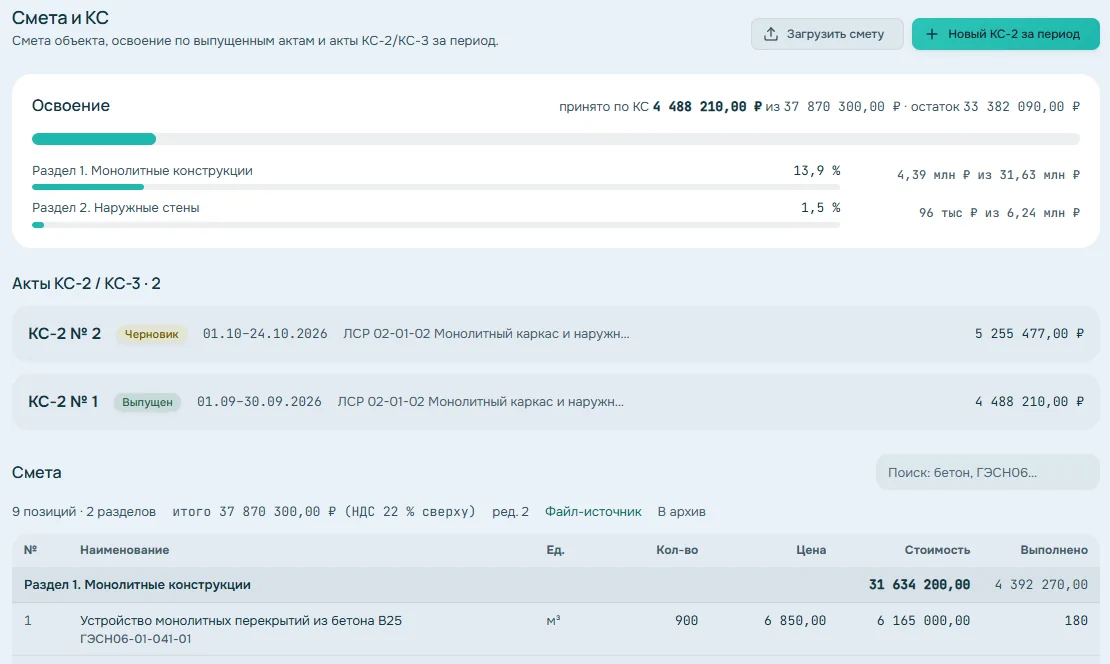Select the Раздел 1 table section row
Image resolution: width=1110 pixels, height=664 pixels.
click(556, 585)
